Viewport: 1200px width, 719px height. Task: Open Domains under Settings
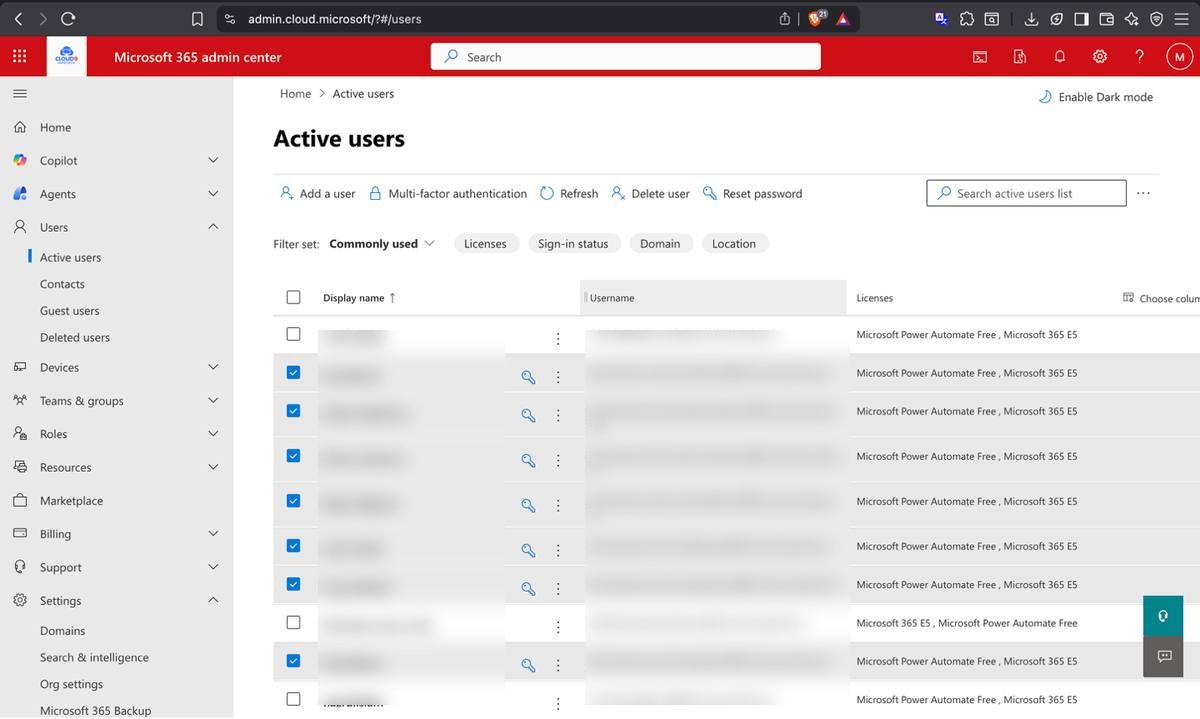point(62,631)
